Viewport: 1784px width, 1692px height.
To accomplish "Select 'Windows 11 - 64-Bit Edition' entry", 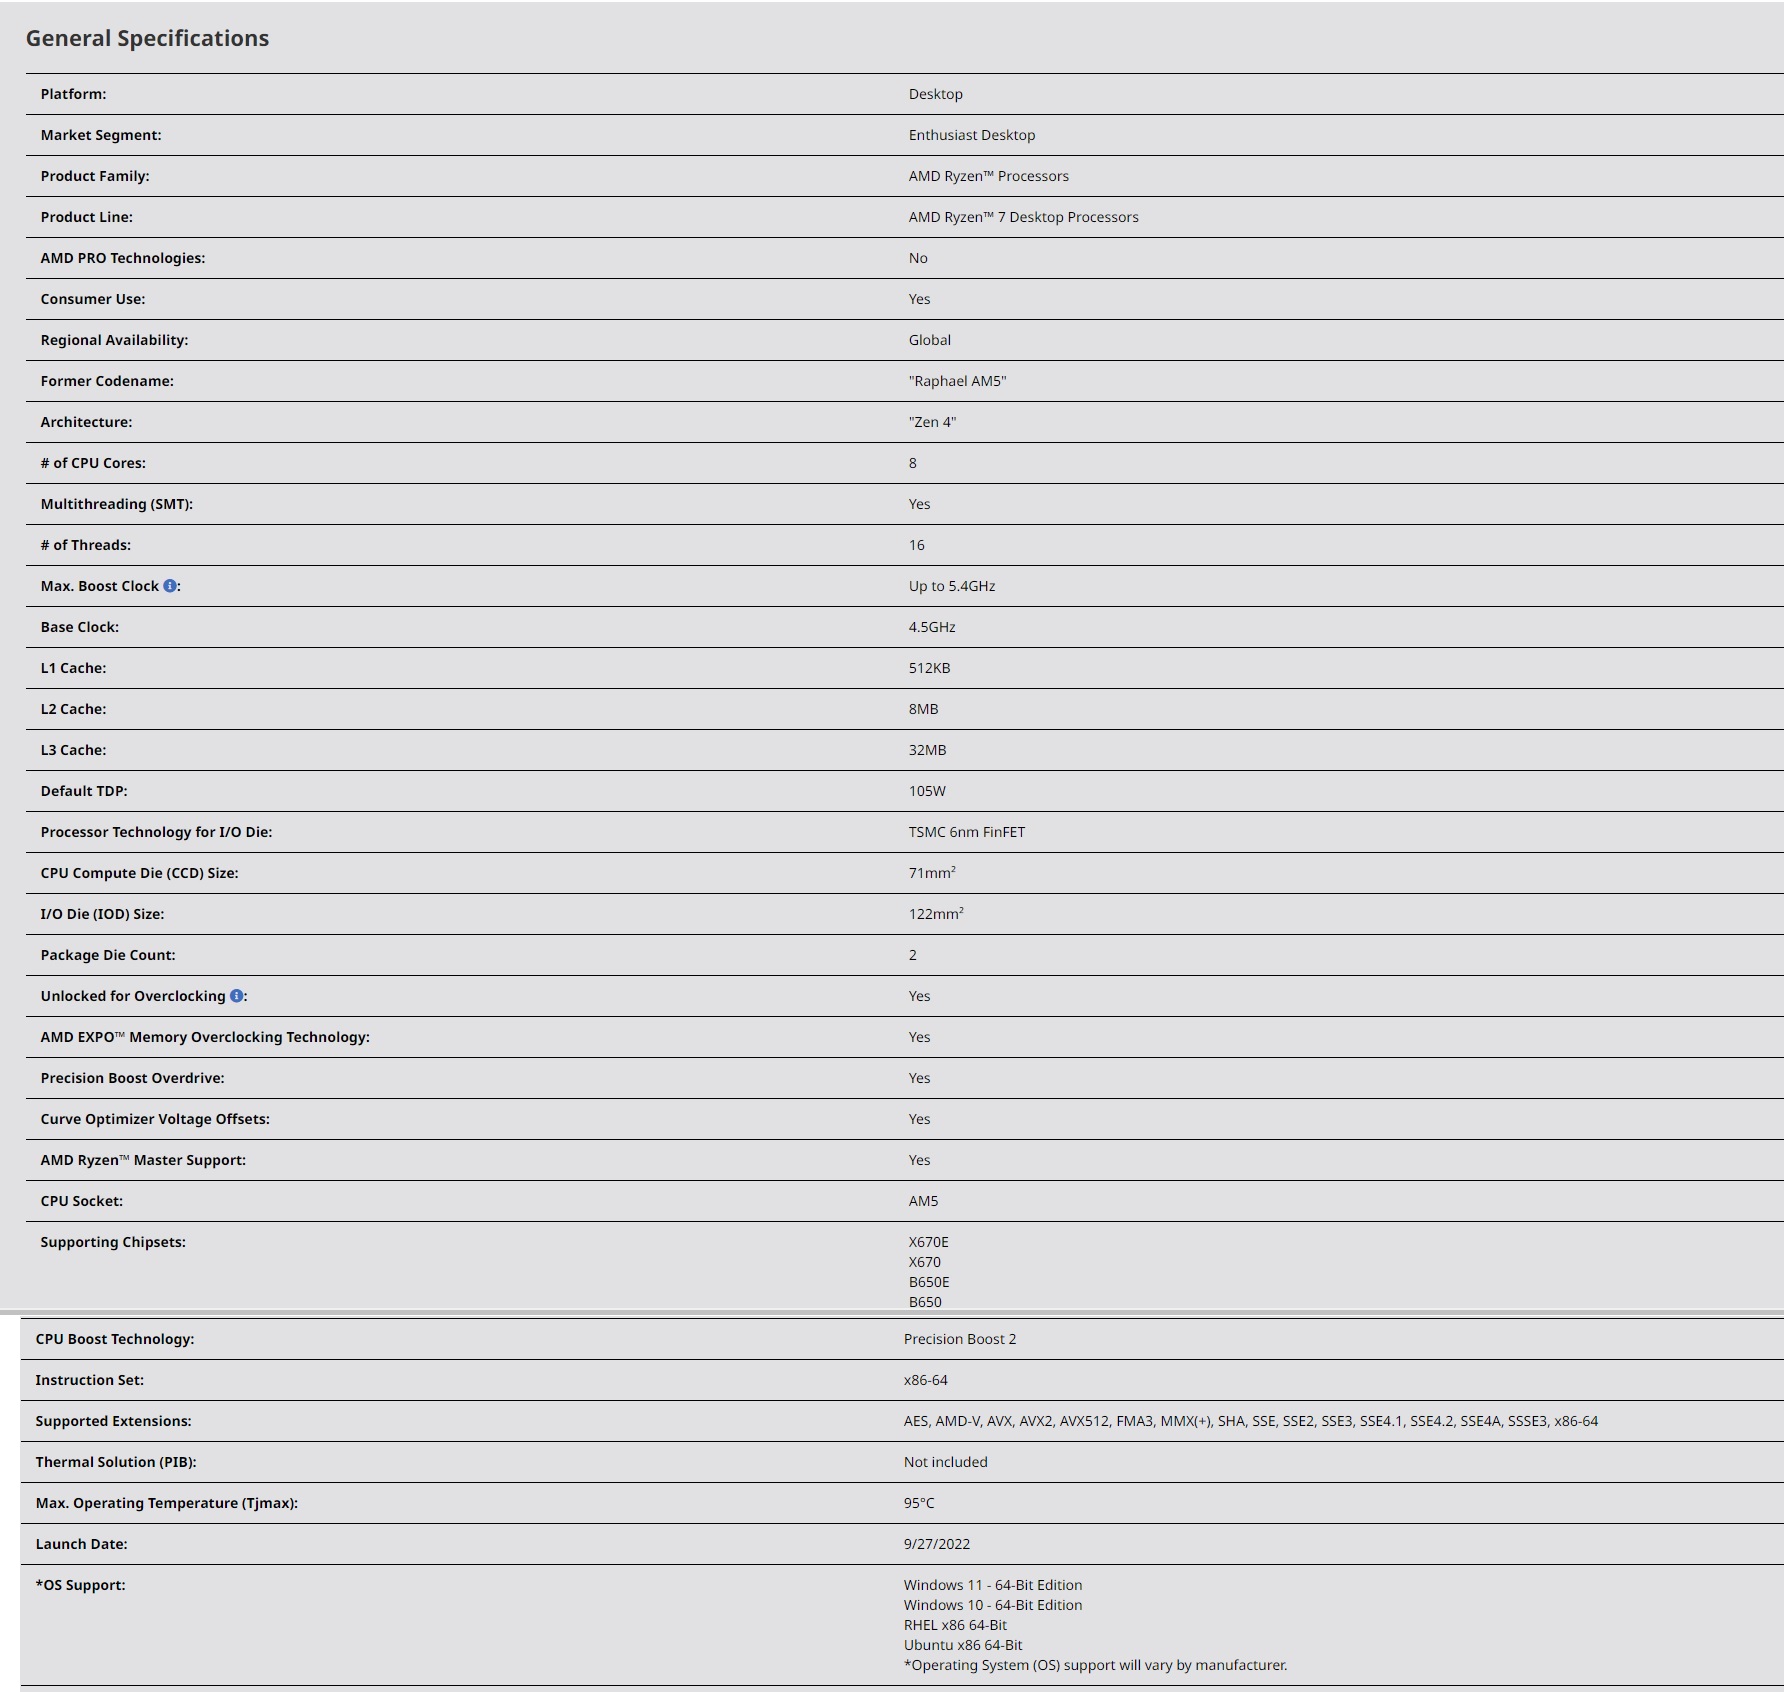I will point(993,1585).
